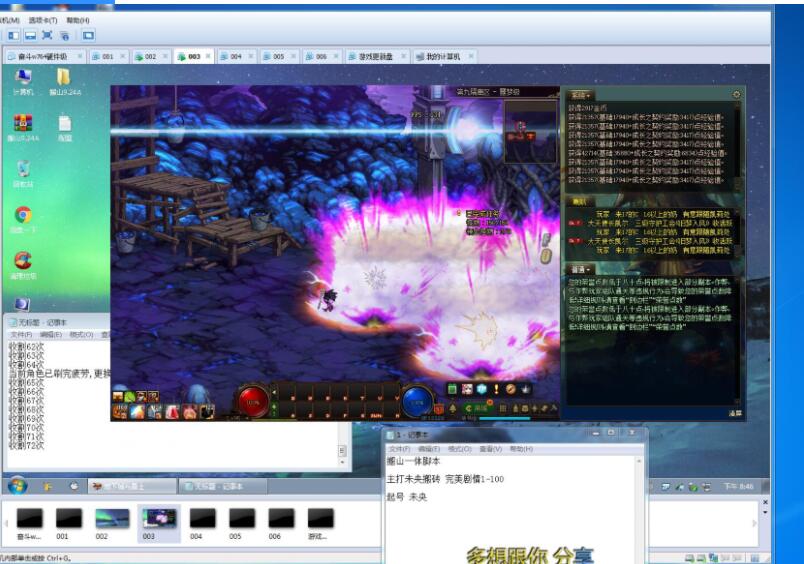Select the 004 VM thumbnail
This screenshot has height=564, width=804.
203,523
